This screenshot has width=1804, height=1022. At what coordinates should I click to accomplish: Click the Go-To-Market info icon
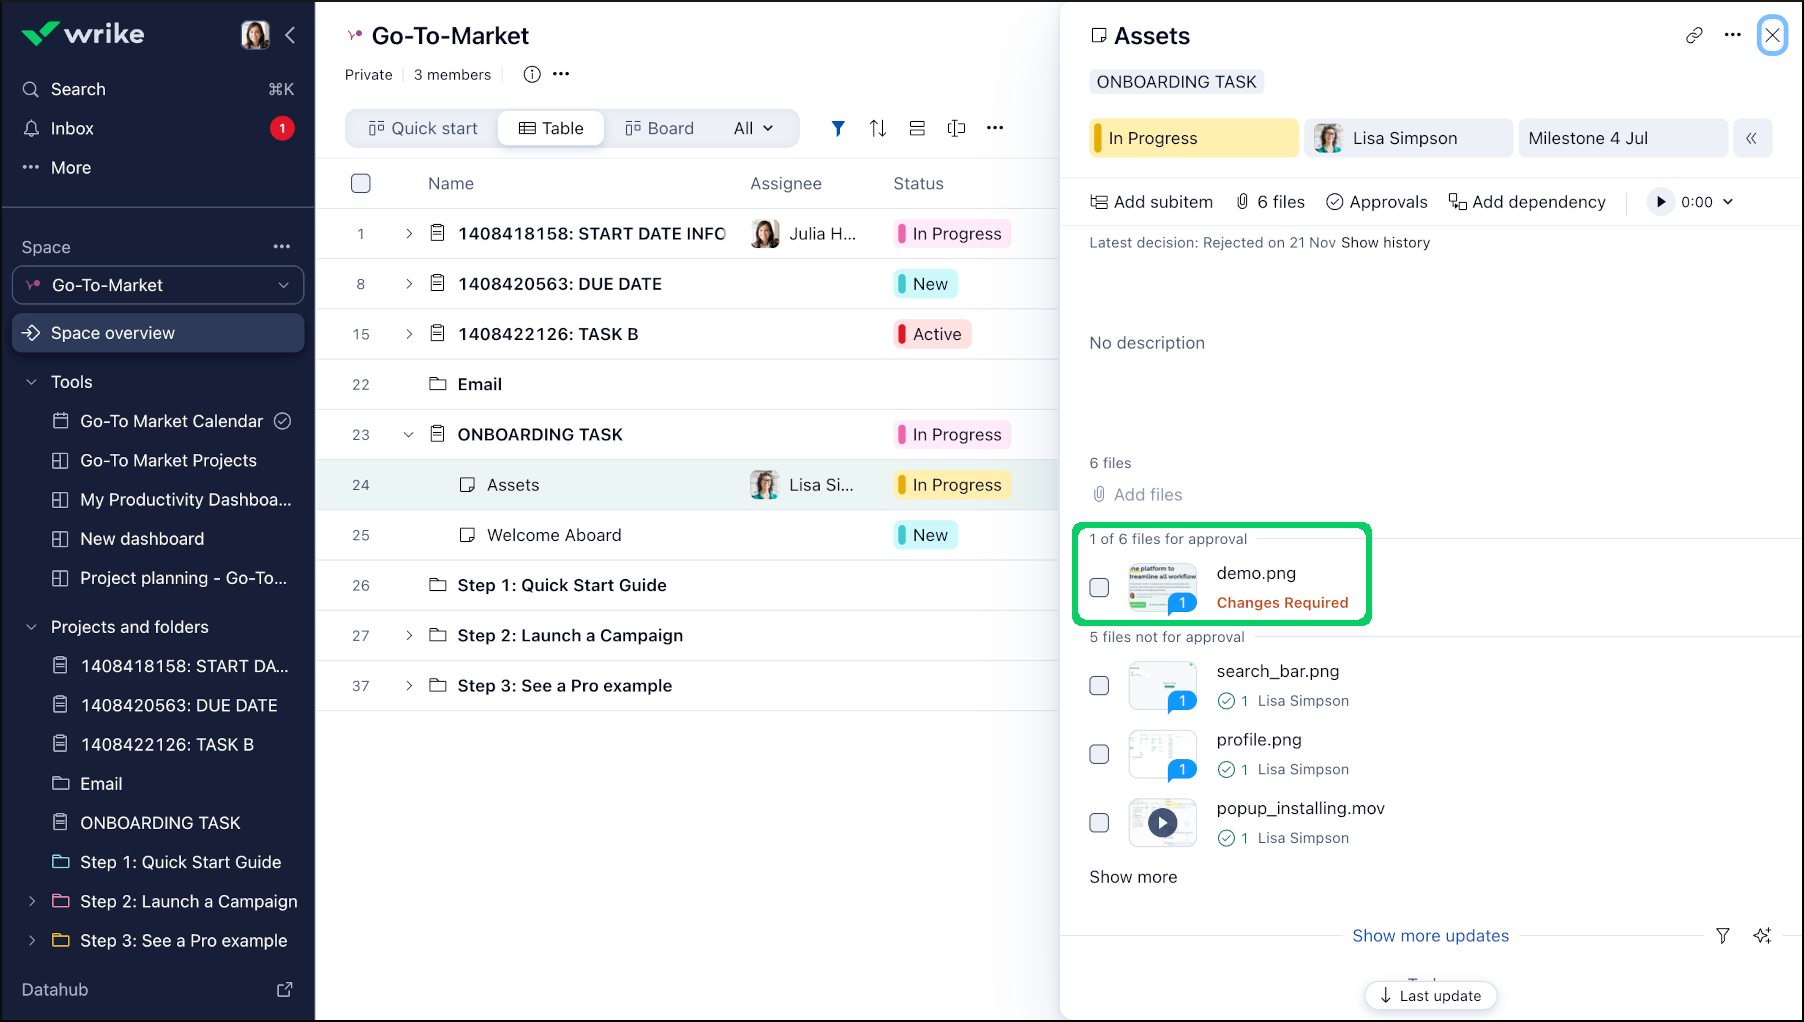pyautogui.click(x=532, y=75)
